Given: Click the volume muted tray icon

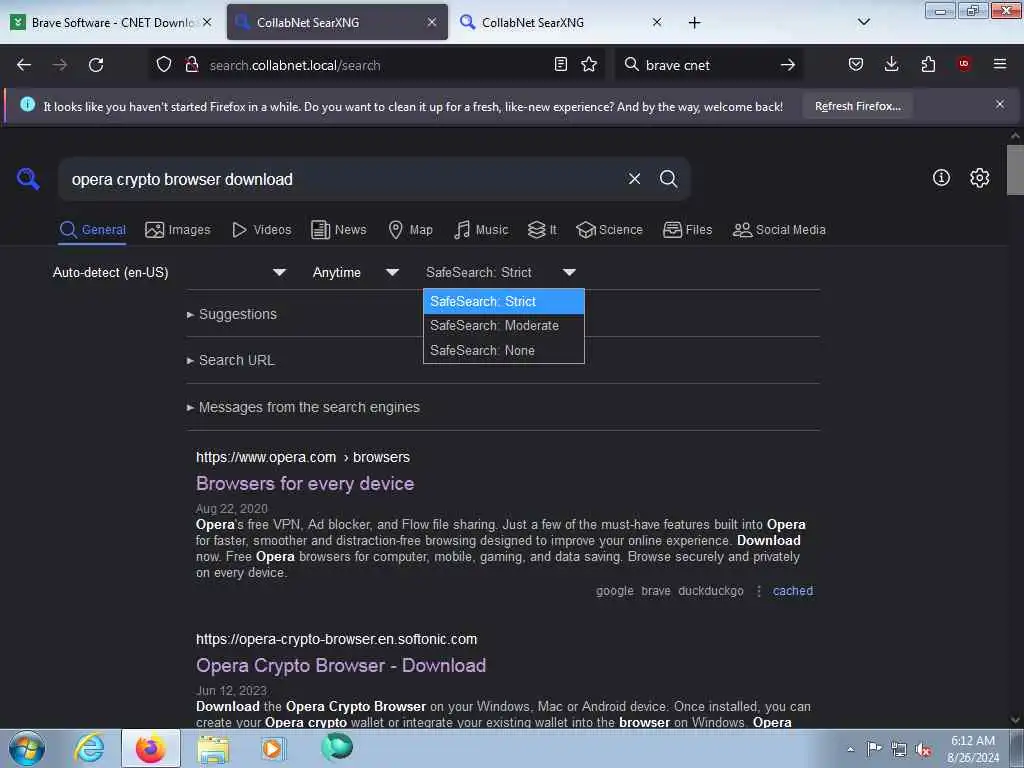Looking at the screenshot, I should pyautogui.click(x=923, y=749).
